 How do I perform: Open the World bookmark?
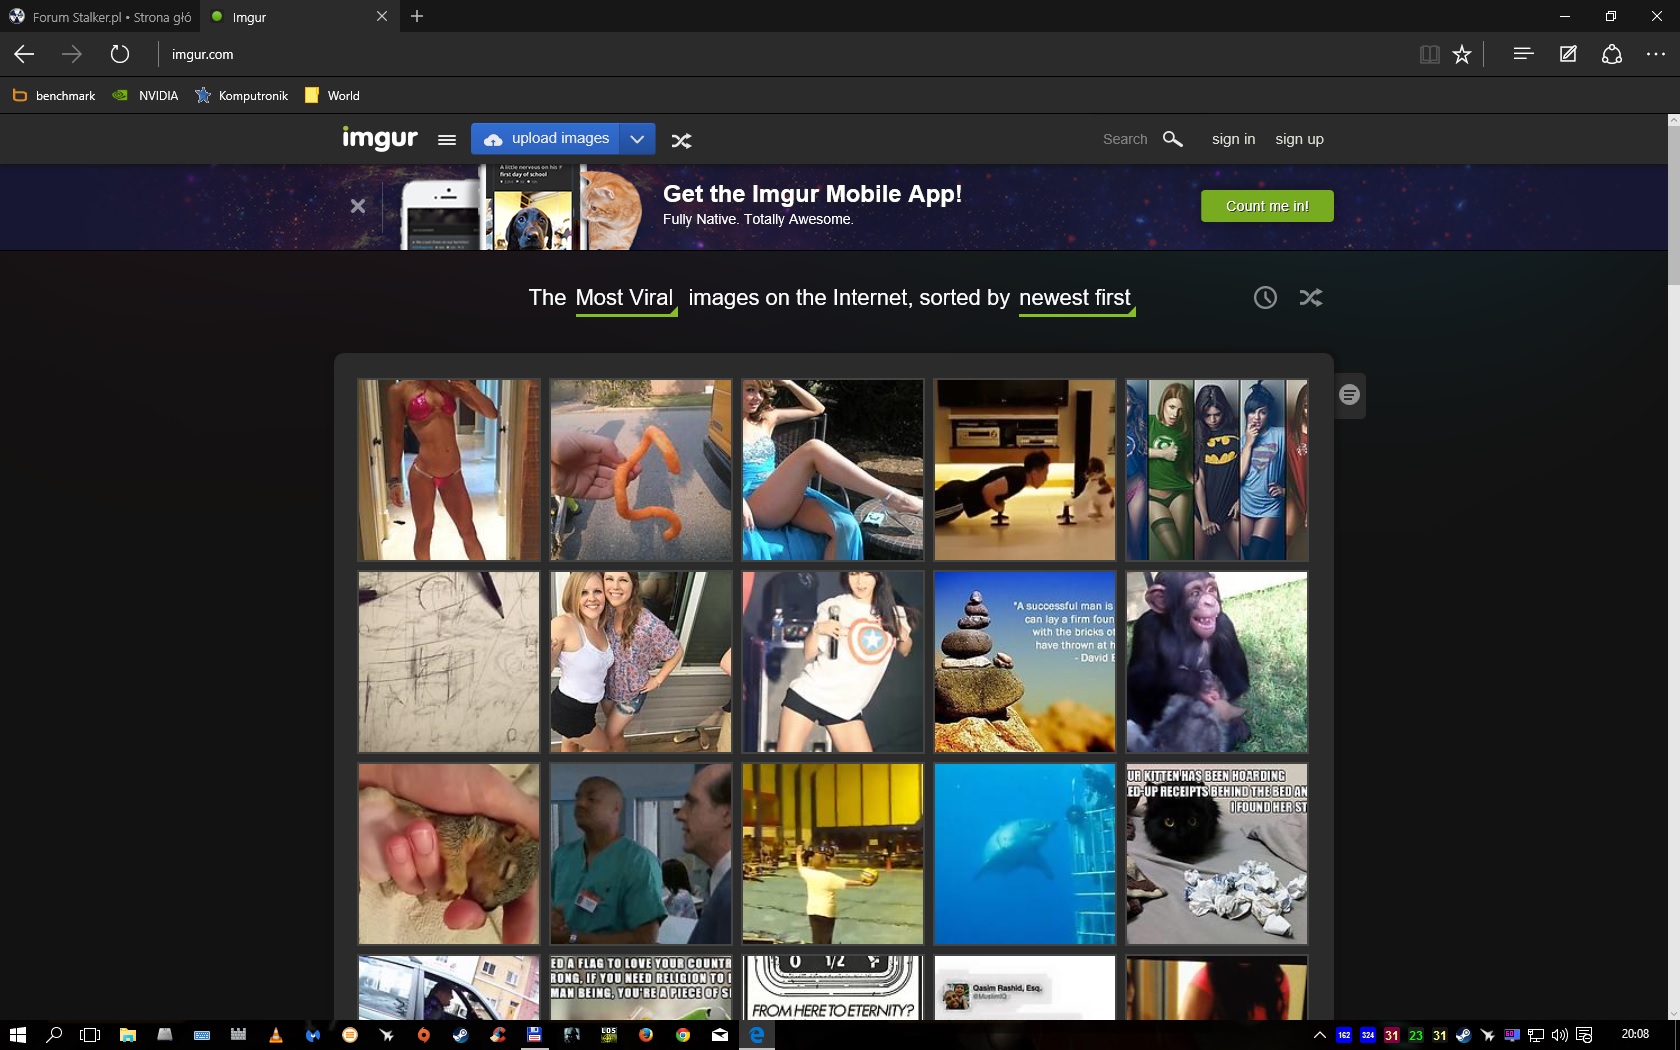pyautogui.click(x=332, y=95)
